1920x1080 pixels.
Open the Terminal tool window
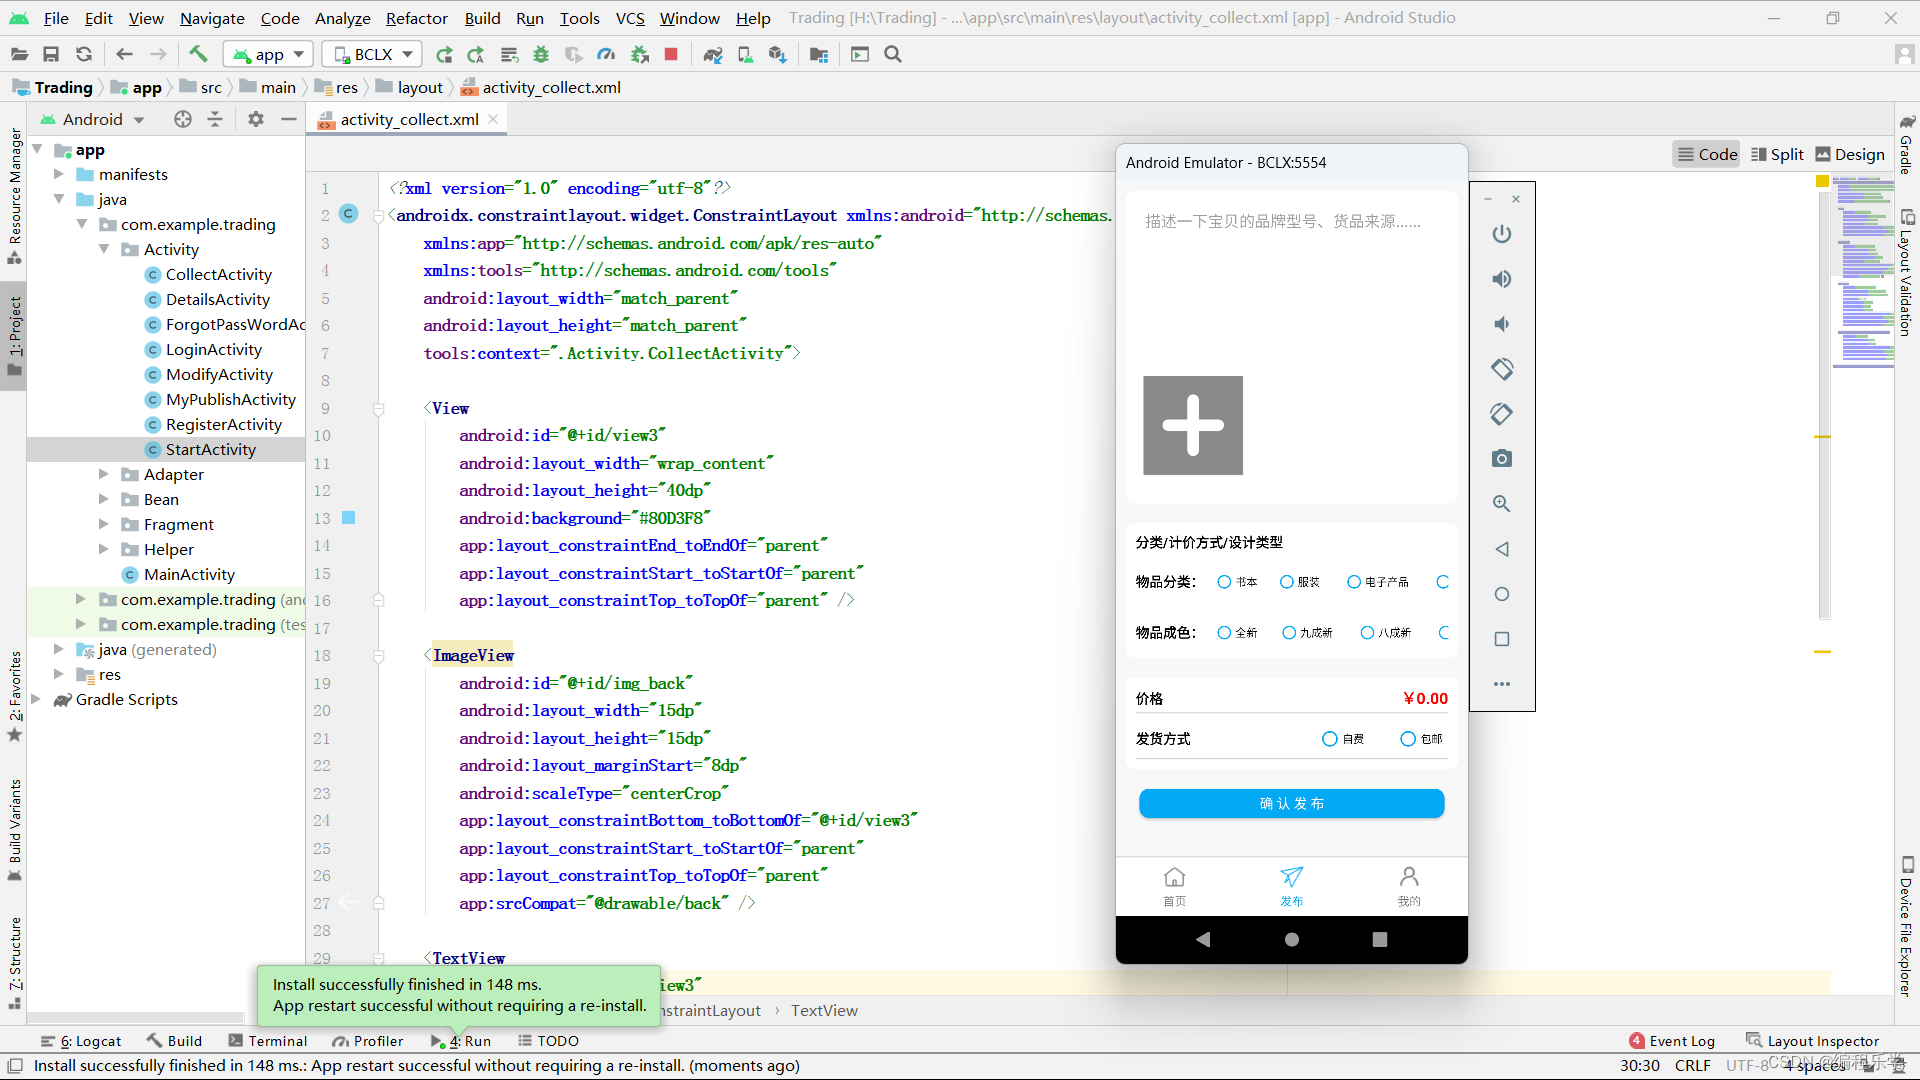click(268, 1040)
